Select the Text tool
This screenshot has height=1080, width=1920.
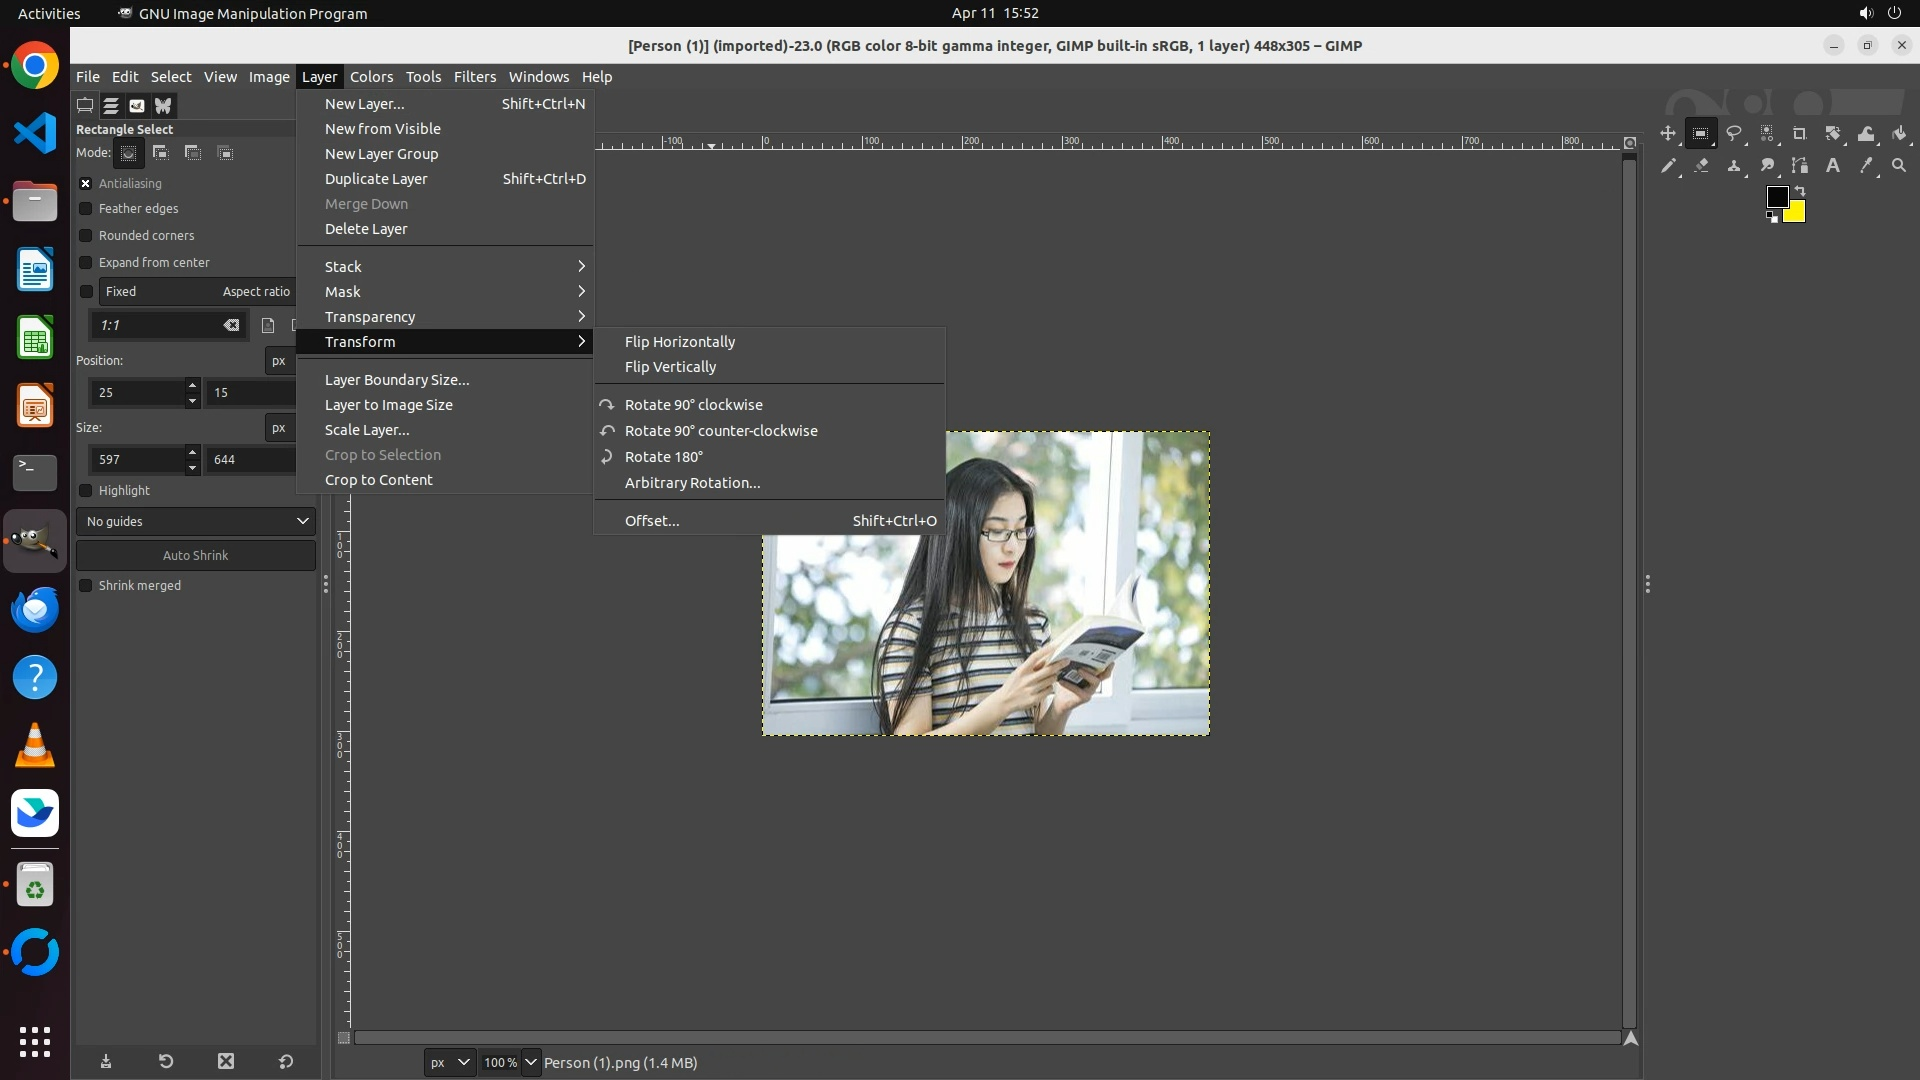tap(1833, 166)
